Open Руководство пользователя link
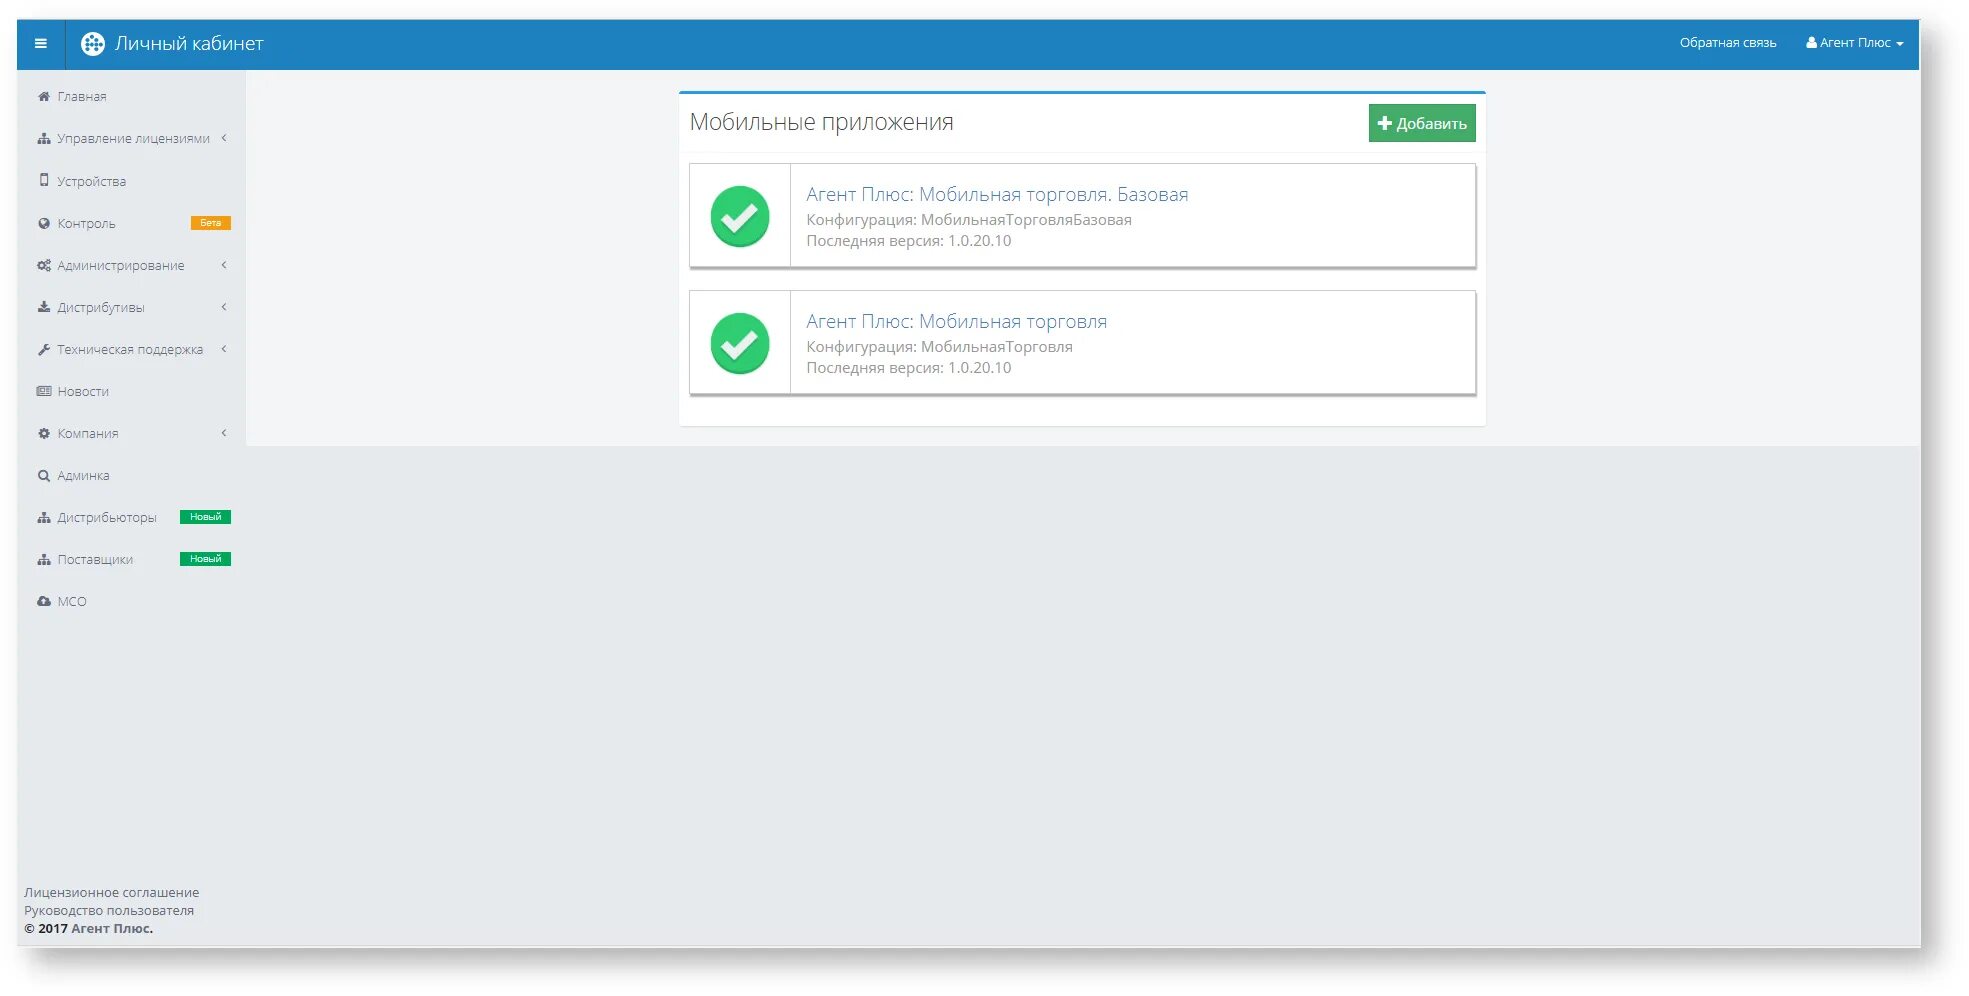The height and width of the screenshot is (996, 1969). click(x=109, y=910)
